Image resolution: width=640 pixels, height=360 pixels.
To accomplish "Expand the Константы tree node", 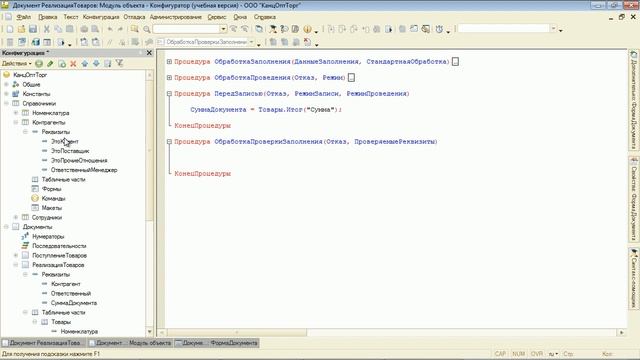I will (6, 93).
